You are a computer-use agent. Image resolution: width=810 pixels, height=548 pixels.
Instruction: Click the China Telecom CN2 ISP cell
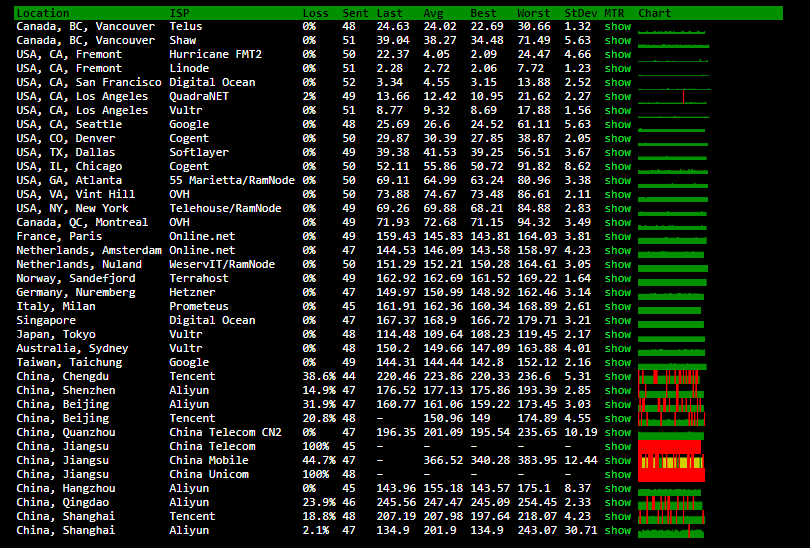pos(225,432)
